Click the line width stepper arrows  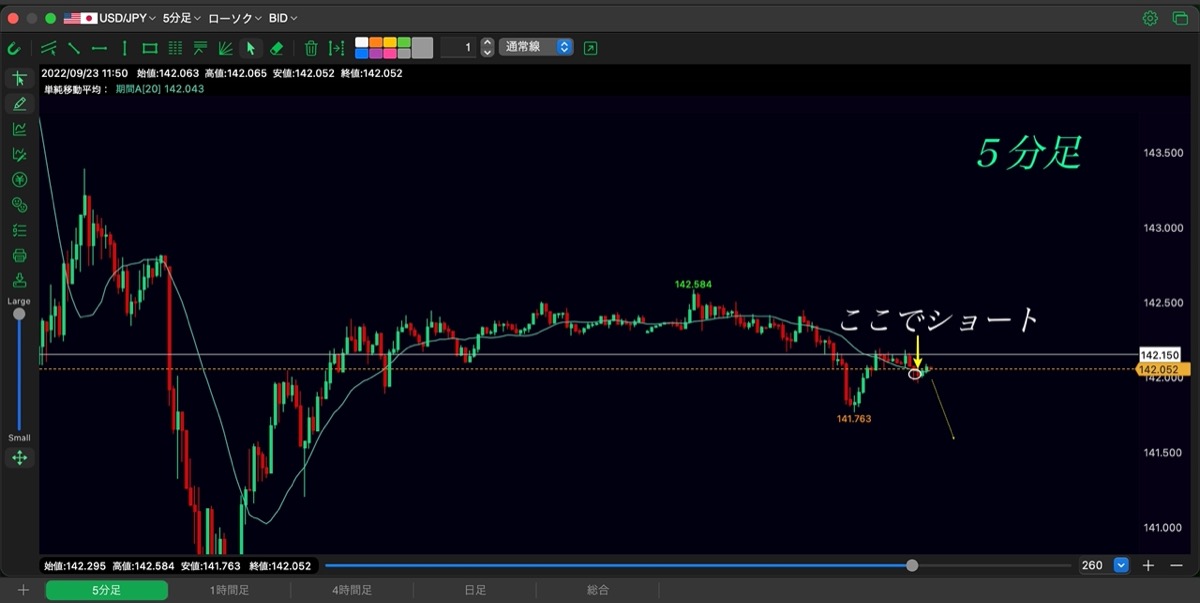tap(487, 47)
